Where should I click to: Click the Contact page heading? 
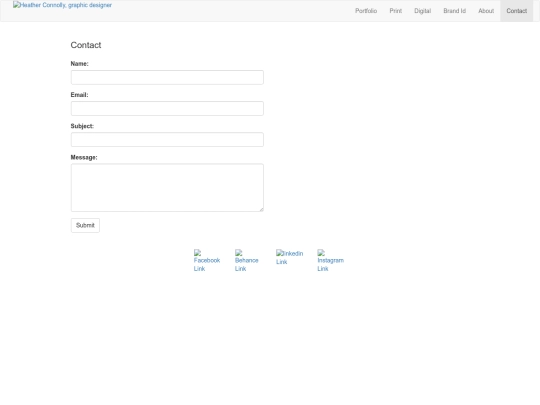click(x=86, y=45)
